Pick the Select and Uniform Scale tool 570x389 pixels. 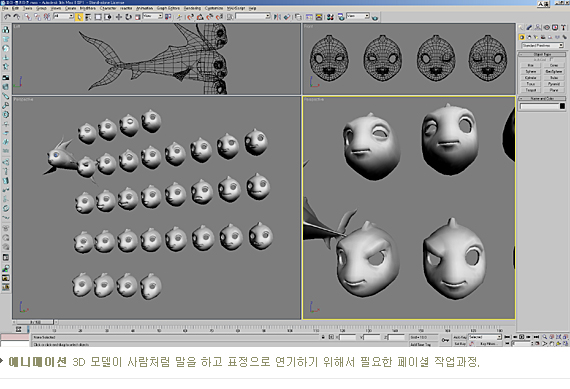tap(138, 17)
